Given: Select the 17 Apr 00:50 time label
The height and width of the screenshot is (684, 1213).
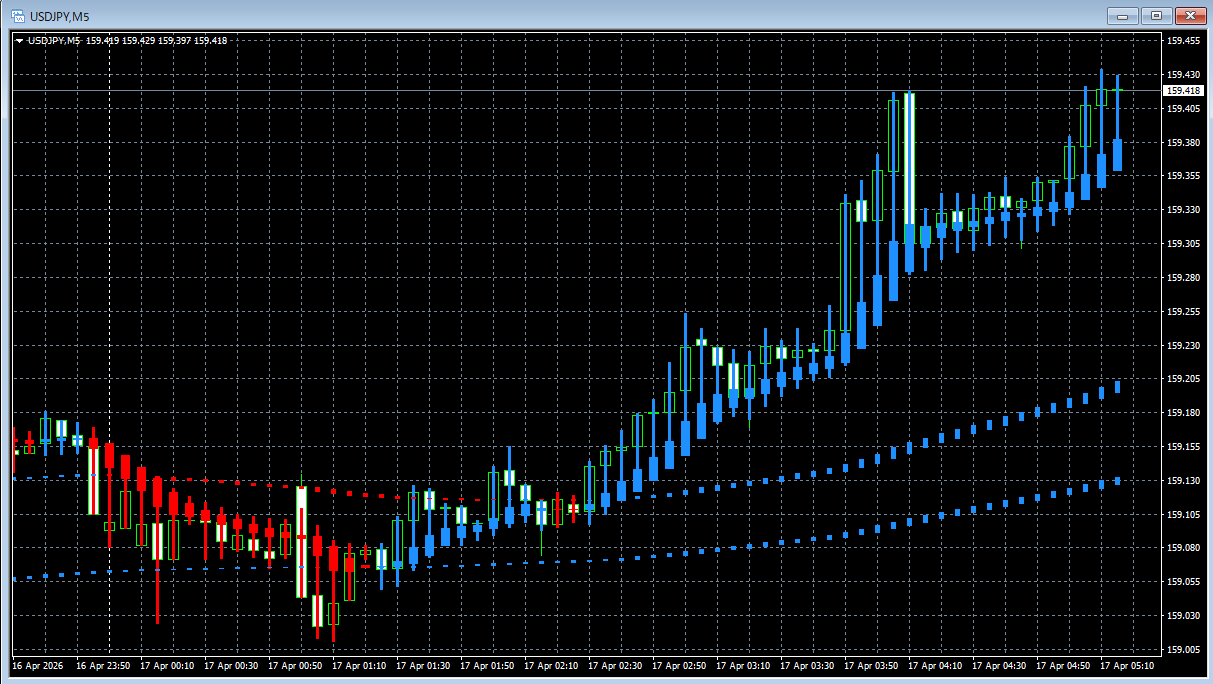Looking at the screenshot, I should (295, 665).
